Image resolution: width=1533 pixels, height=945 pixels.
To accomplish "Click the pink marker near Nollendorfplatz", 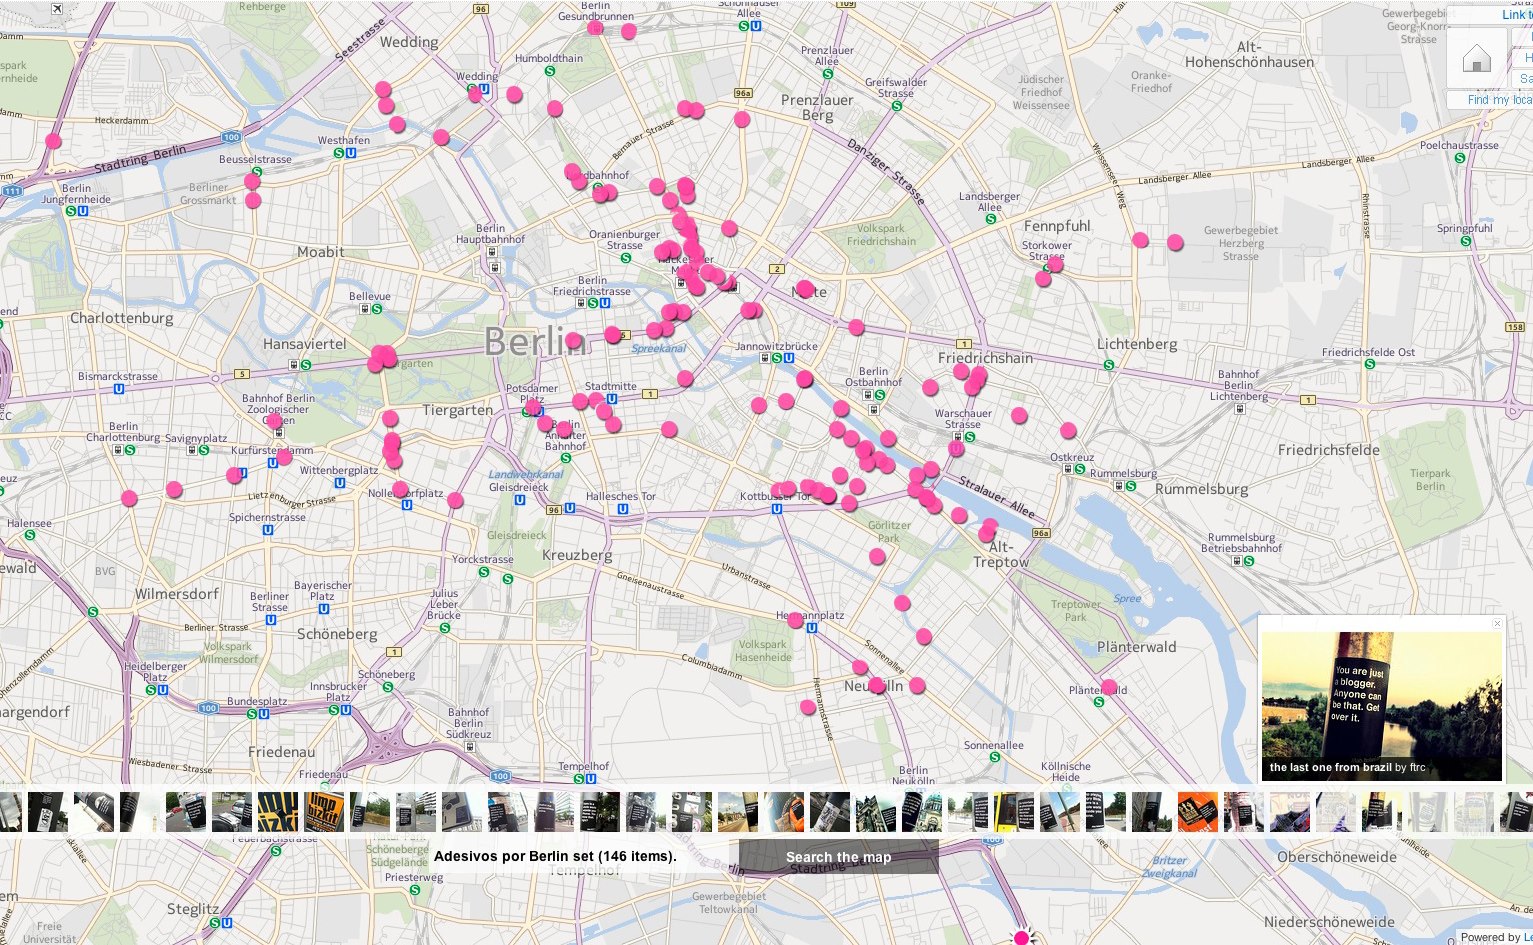I will pyautogui.click(x=400, y=489).
